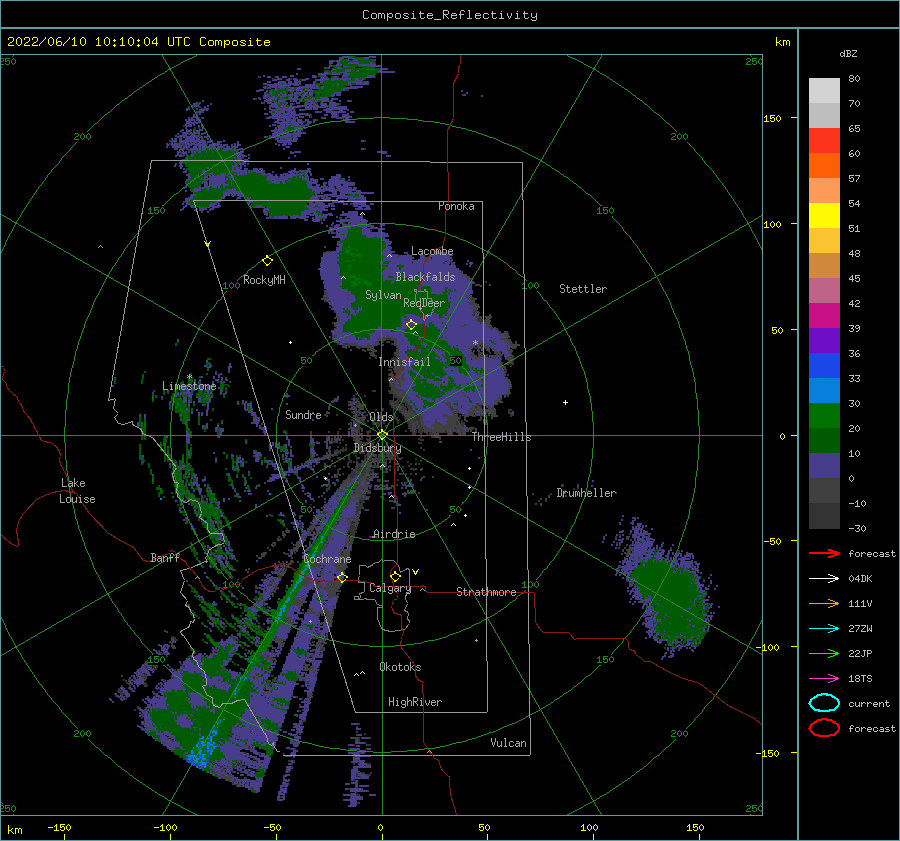Click the yellow diamond marker near Cochrane
Screen dimensions: 900x841
(342, 577)
